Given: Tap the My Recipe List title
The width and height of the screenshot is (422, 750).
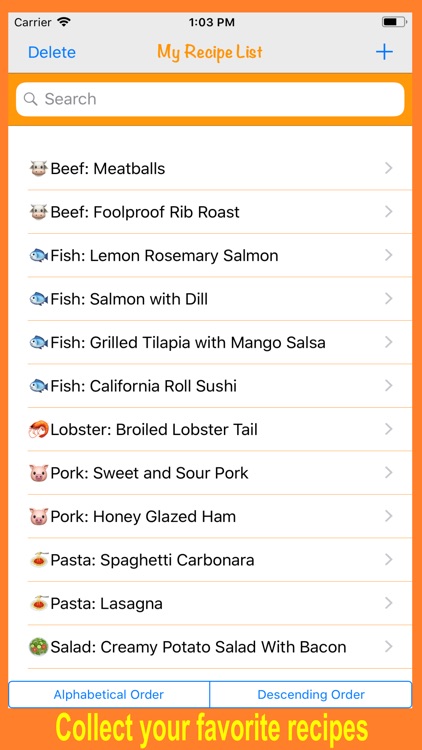Looking at the screenshot, I should [x=210, y=52].
